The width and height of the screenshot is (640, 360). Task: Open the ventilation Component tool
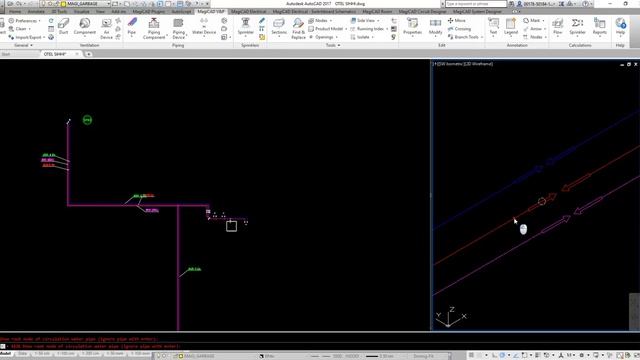click(84, 27)
